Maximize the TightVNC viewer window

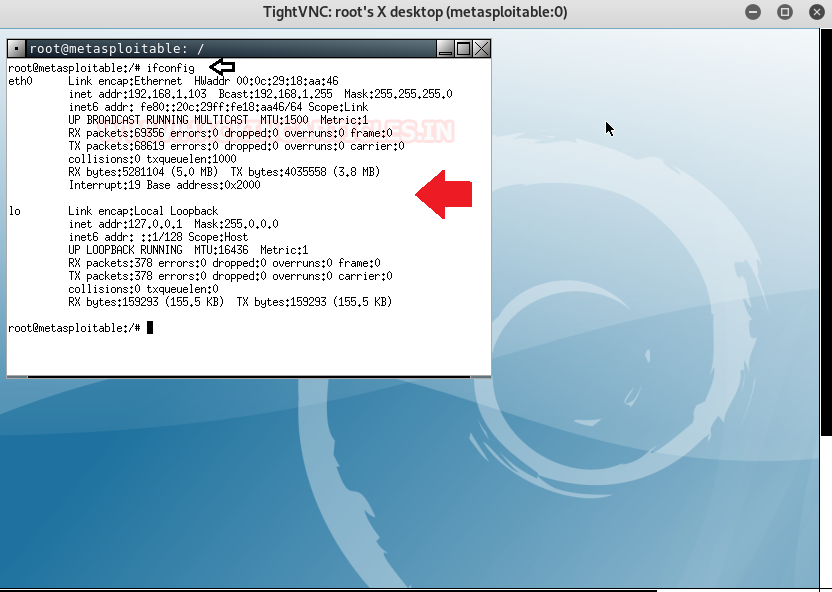[x=785, y=12]
